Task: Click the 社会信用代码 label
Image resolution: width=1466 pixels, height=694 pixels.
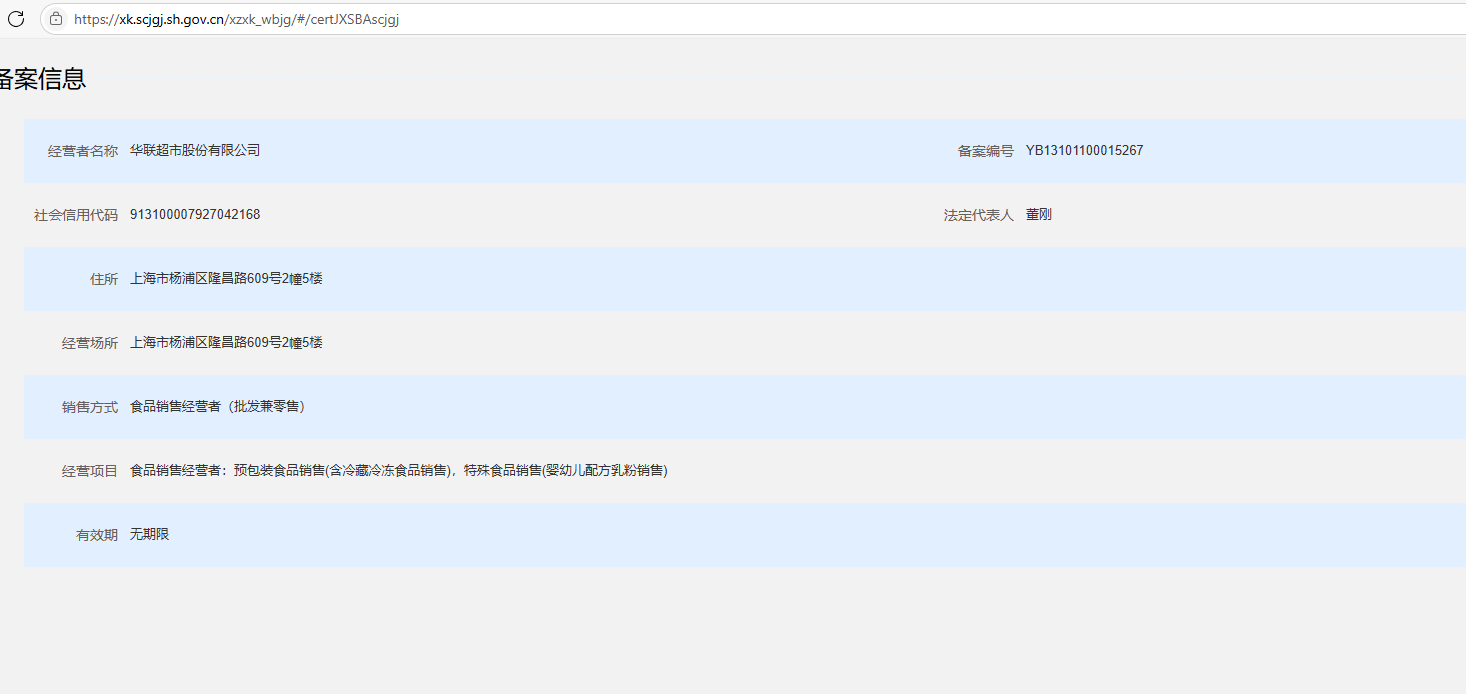Action: (x=76, y=215)
